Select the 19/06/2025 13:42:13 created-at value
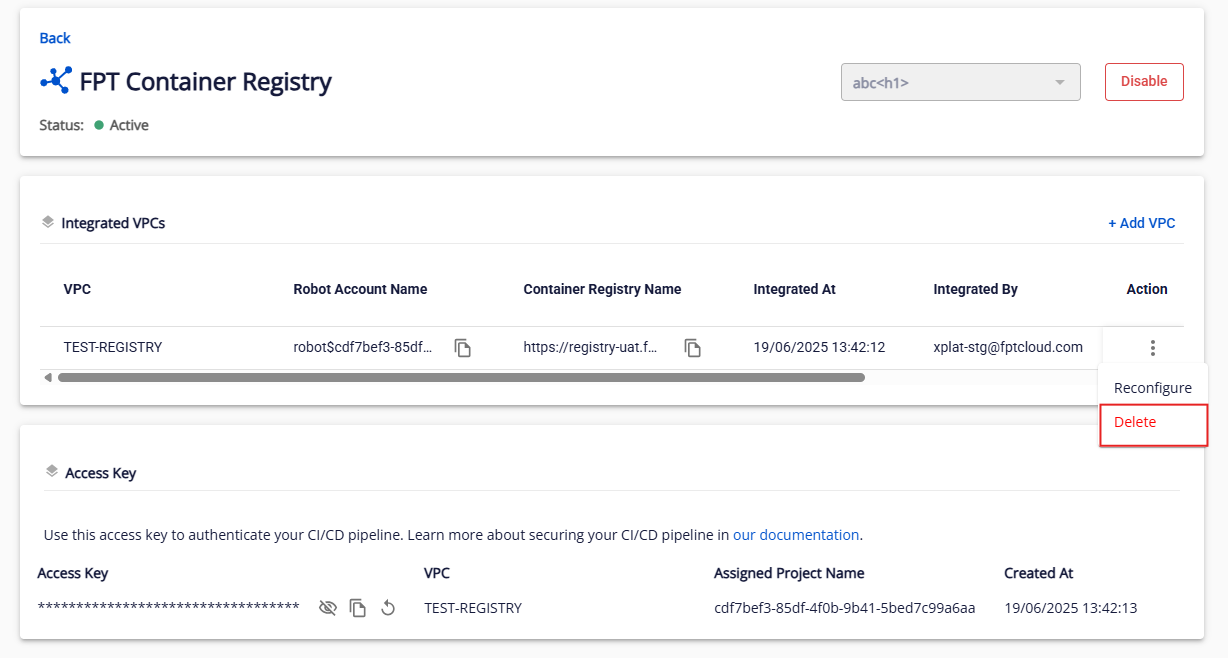The image size is (1228, 658). (1070, 608)
